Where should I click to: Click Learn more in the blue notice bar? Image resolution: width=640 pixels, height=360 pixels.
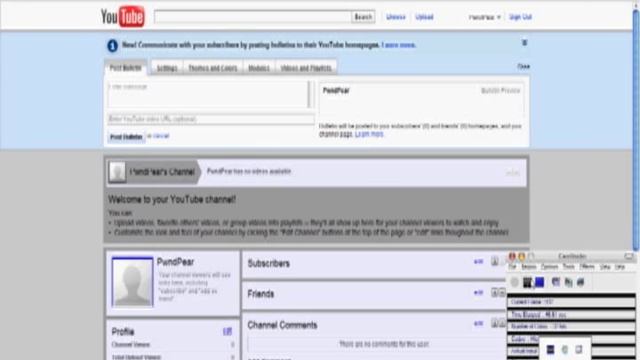[399, 45]
